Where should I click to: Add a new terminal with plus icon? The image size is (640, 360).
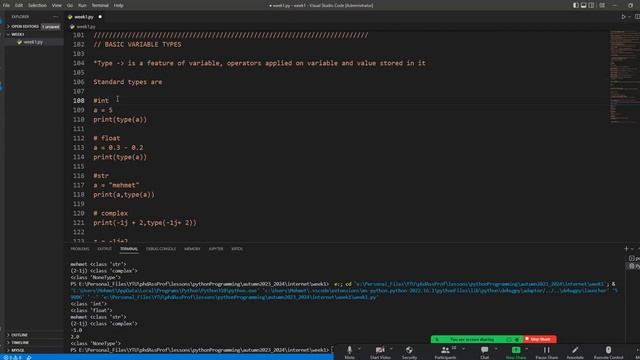point(626,249)
